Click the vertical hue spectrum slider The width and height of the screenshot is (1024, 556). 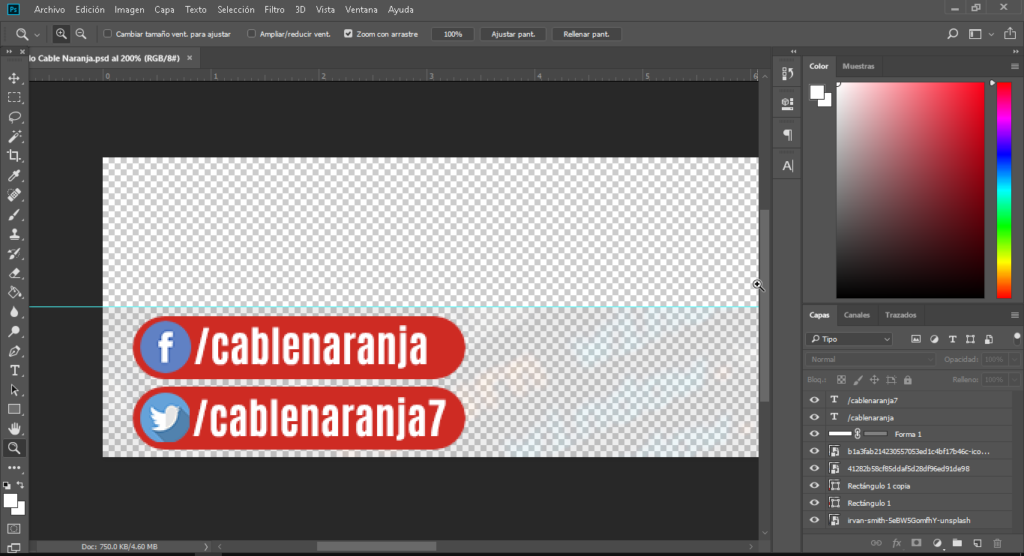(x=1004, y=190)
